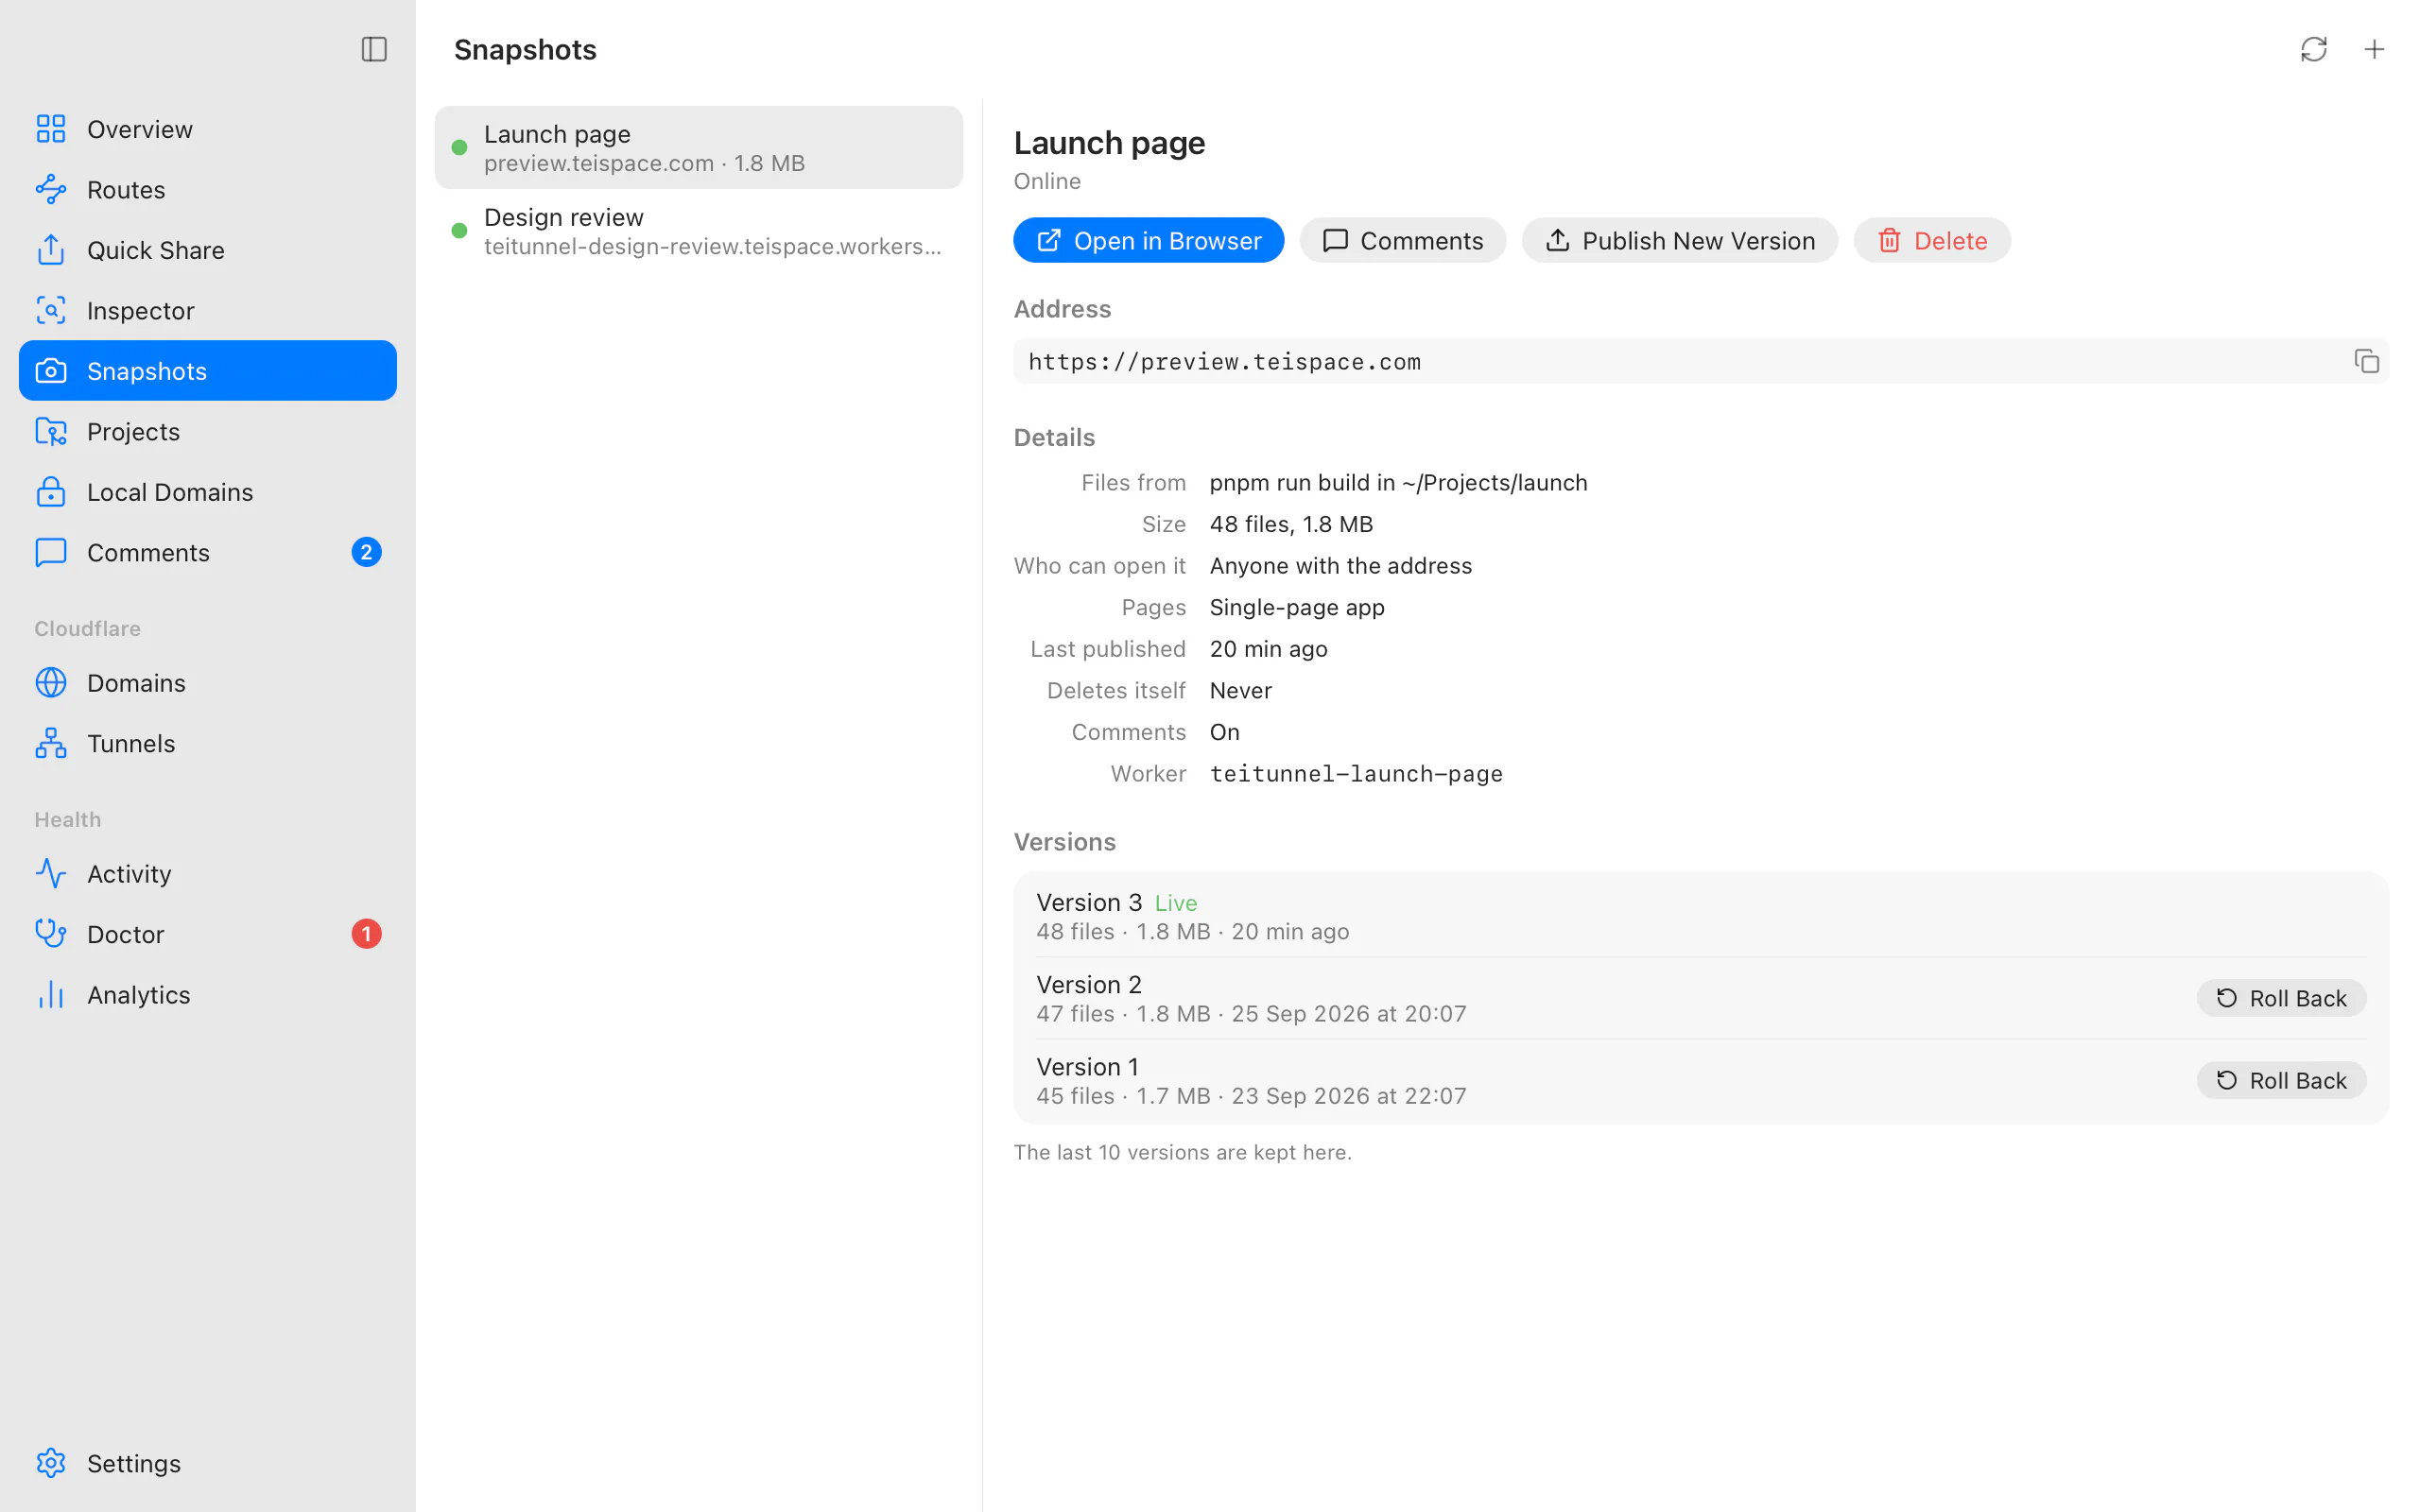The image size is (2420, 1512).
Task: Open Quick Share
Action: click(208, 250)
